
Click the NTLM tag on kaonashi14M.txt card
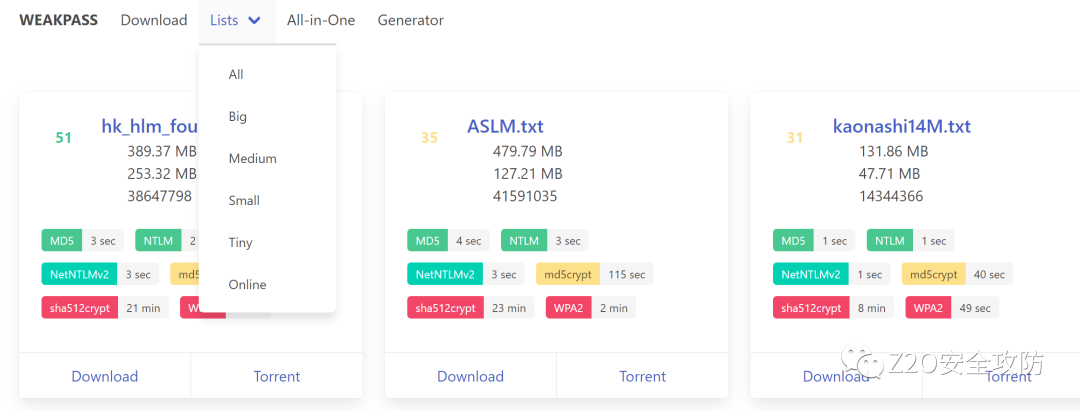(x=890, y=241)
